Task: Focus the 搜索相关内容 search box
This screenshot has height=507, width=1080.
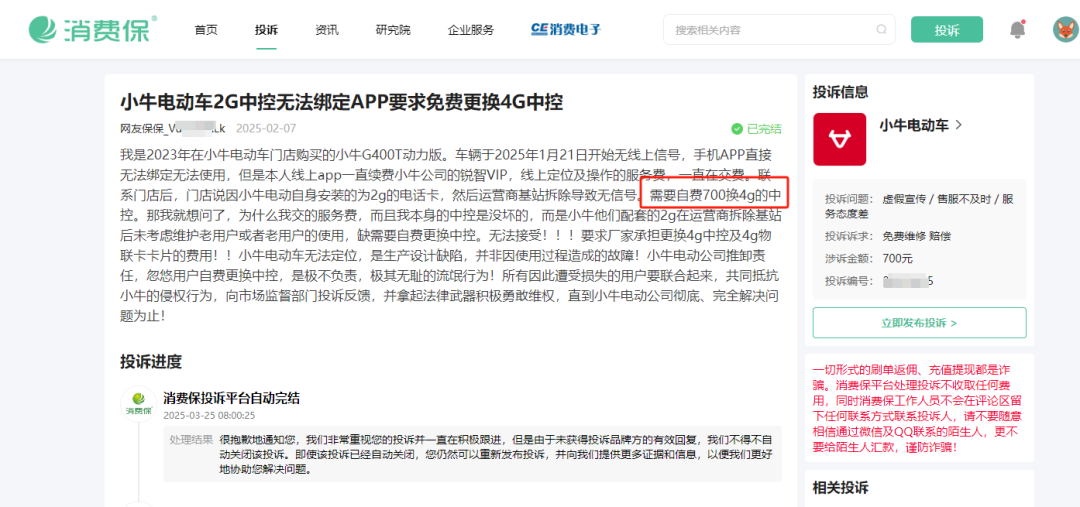Action: click(779, 30)
